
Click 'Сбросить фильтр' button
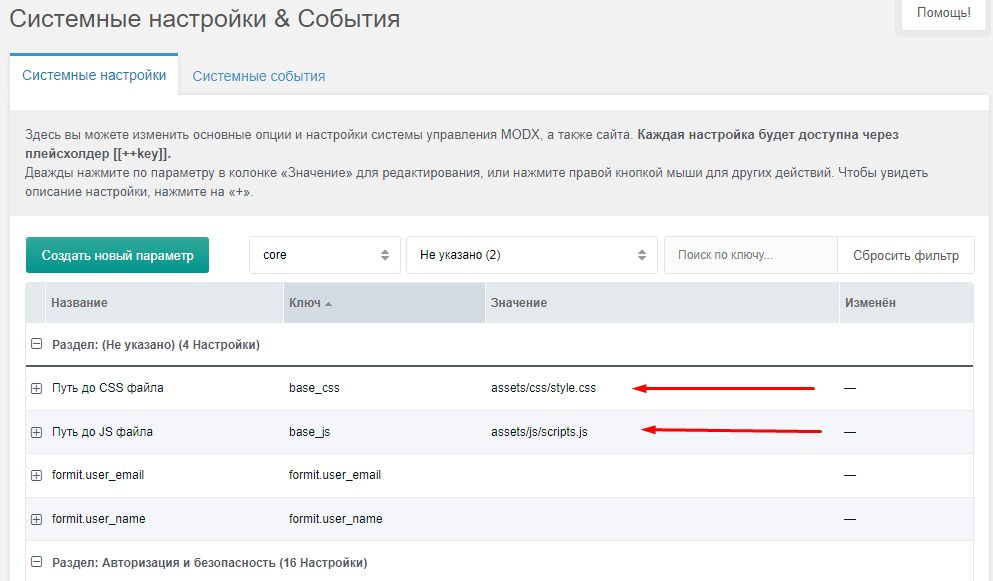906,255
